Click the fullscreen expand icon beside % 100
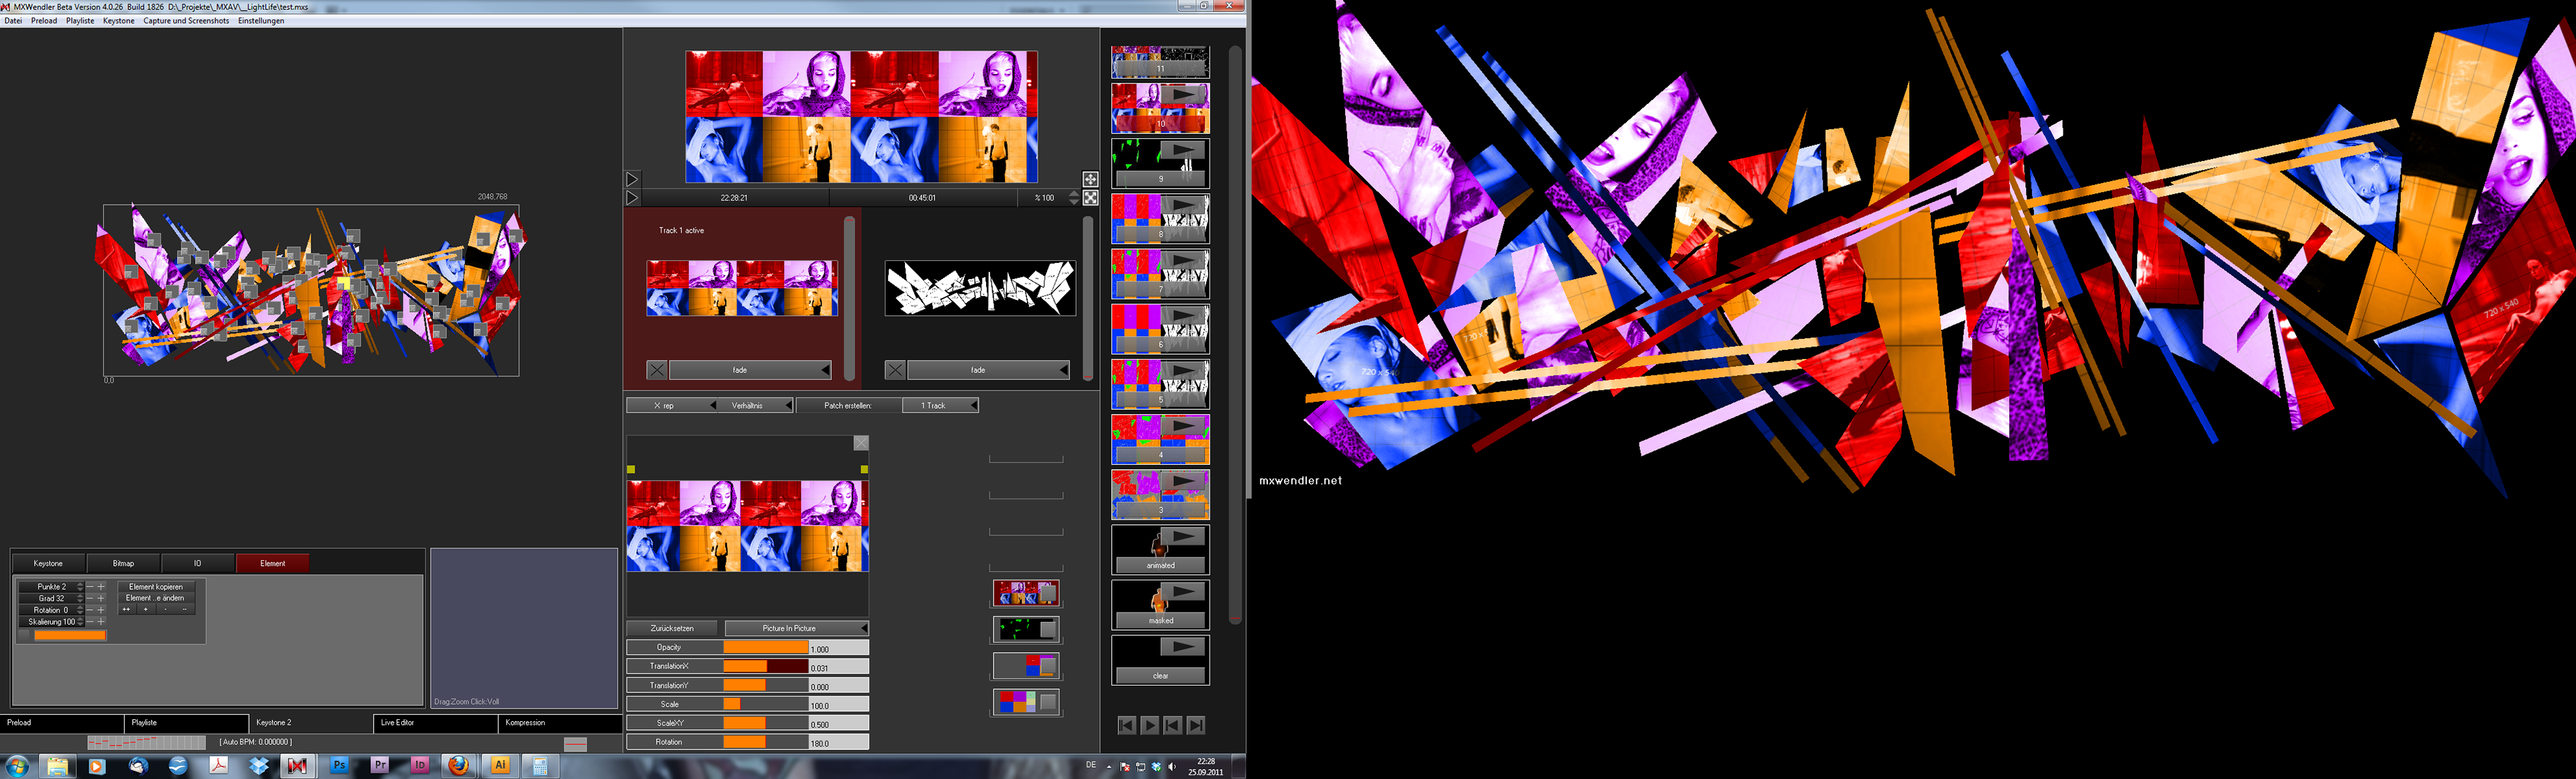Screen dimensions: 2576x779 tap(1090, 198)
